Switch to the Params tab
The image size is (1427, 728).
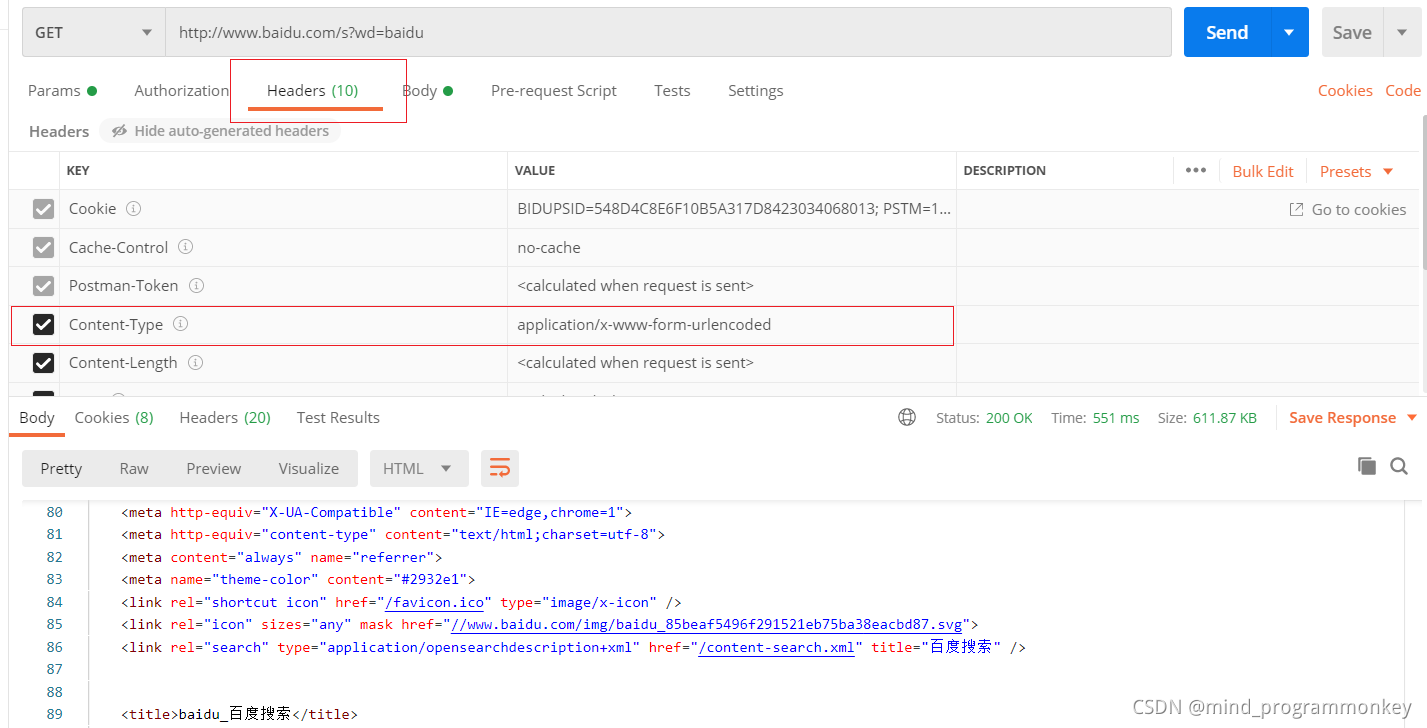[x=62, y=91]
